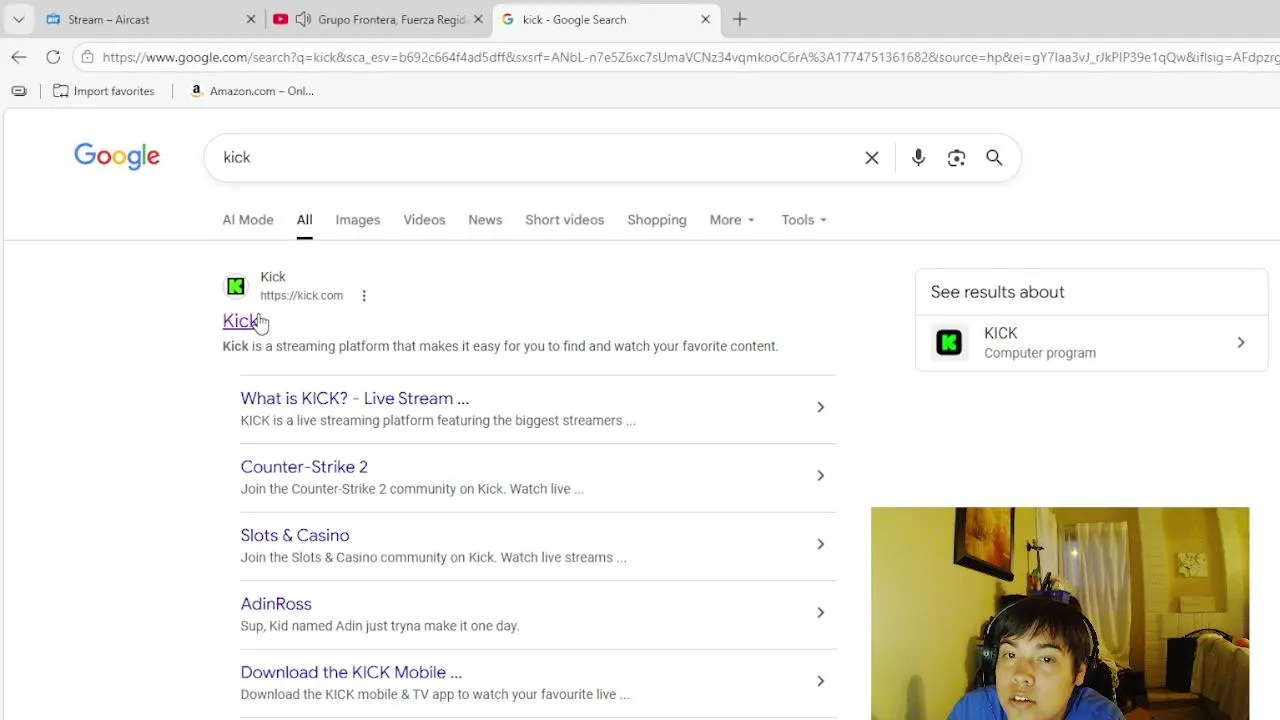
Task: Close the Stream – Aircast tab
Action: point(251,19)
